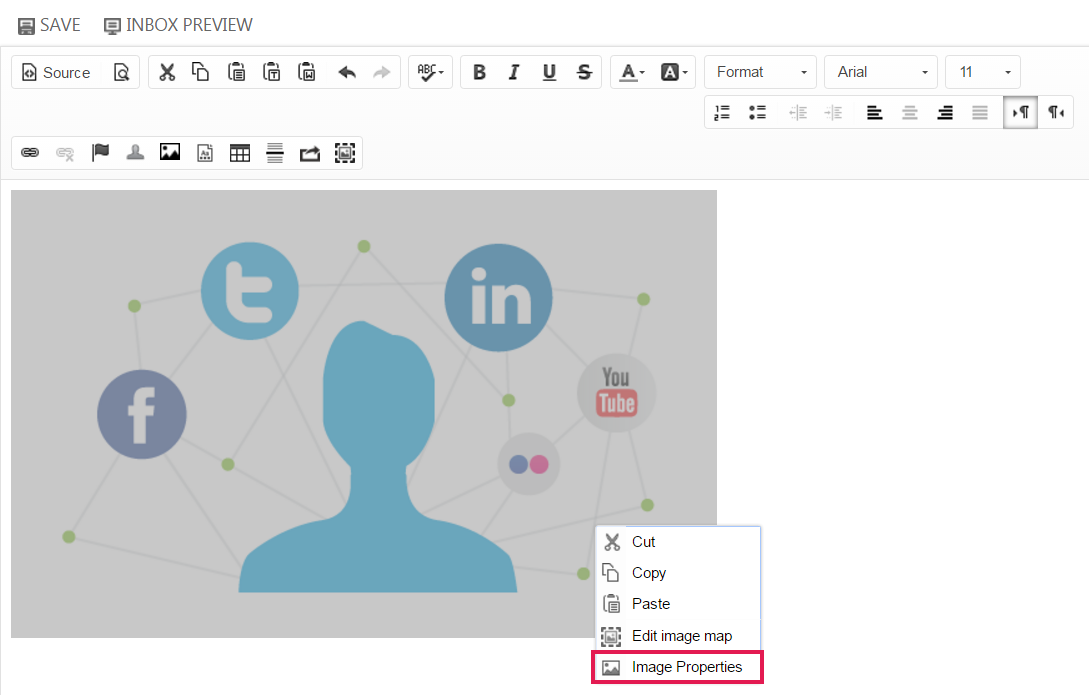Justify the text alignment

point(979,112)
